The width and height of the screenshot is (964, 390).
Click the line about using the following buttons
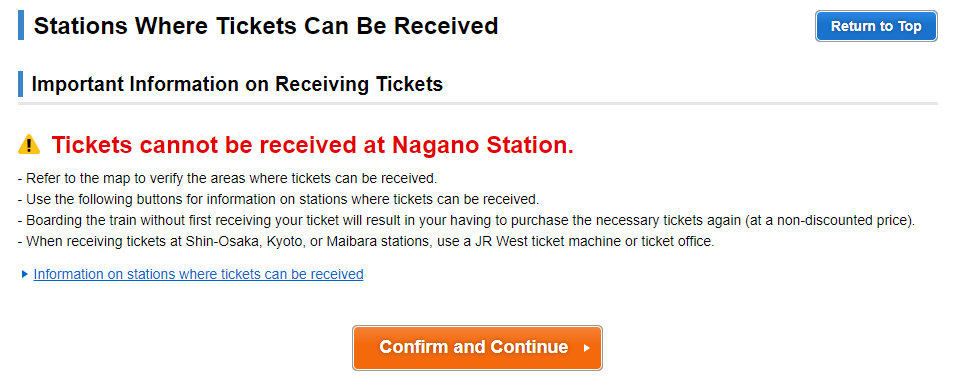point(279,199)
